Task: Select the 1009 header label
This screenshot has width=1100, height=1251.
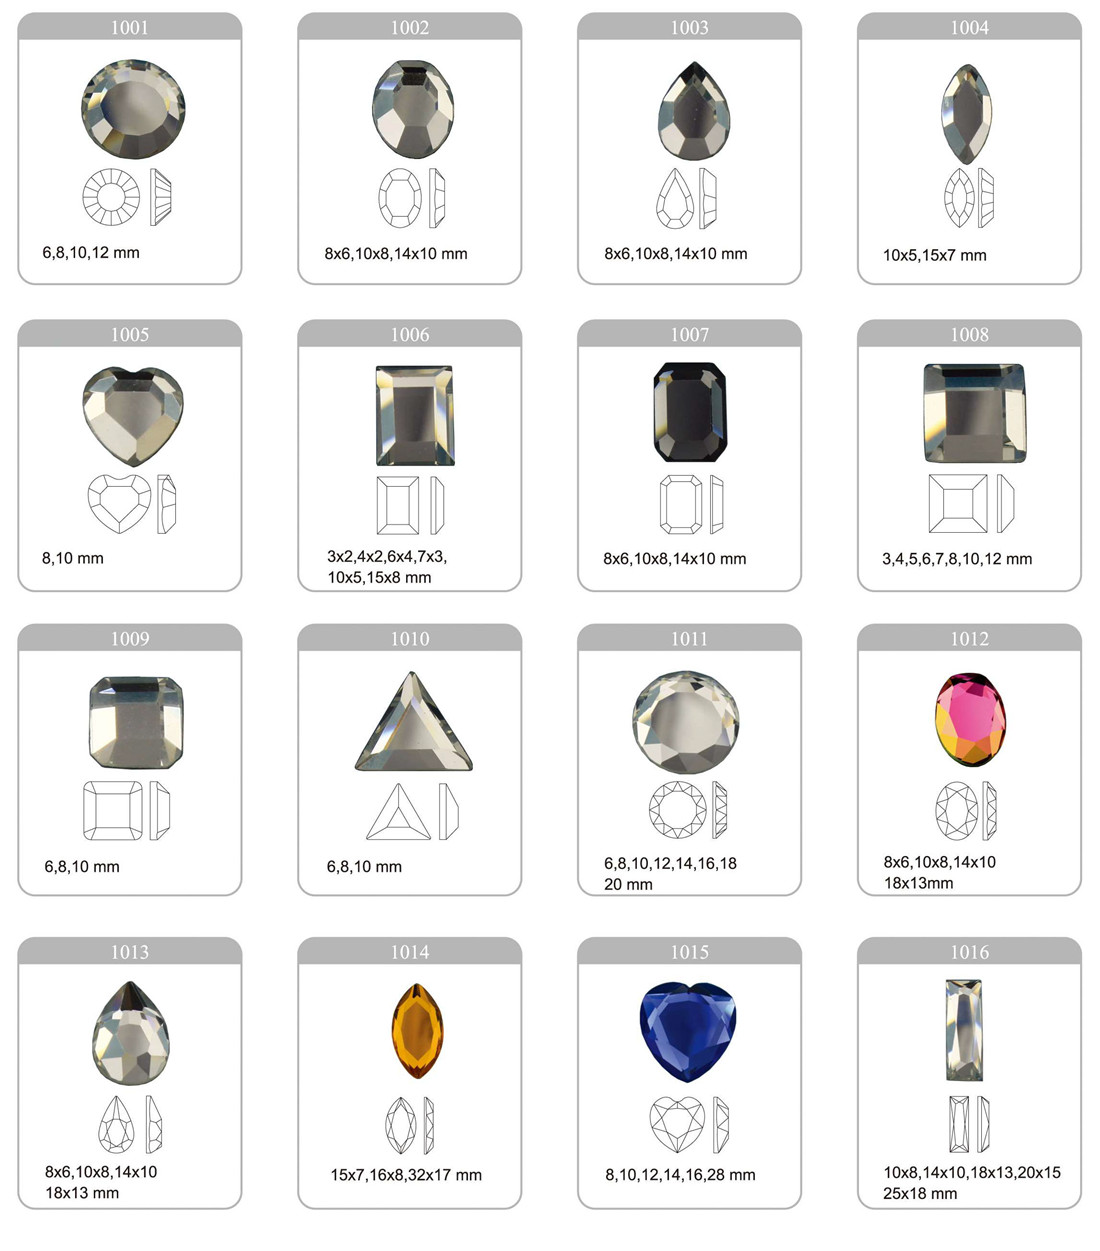Action: 130,638
